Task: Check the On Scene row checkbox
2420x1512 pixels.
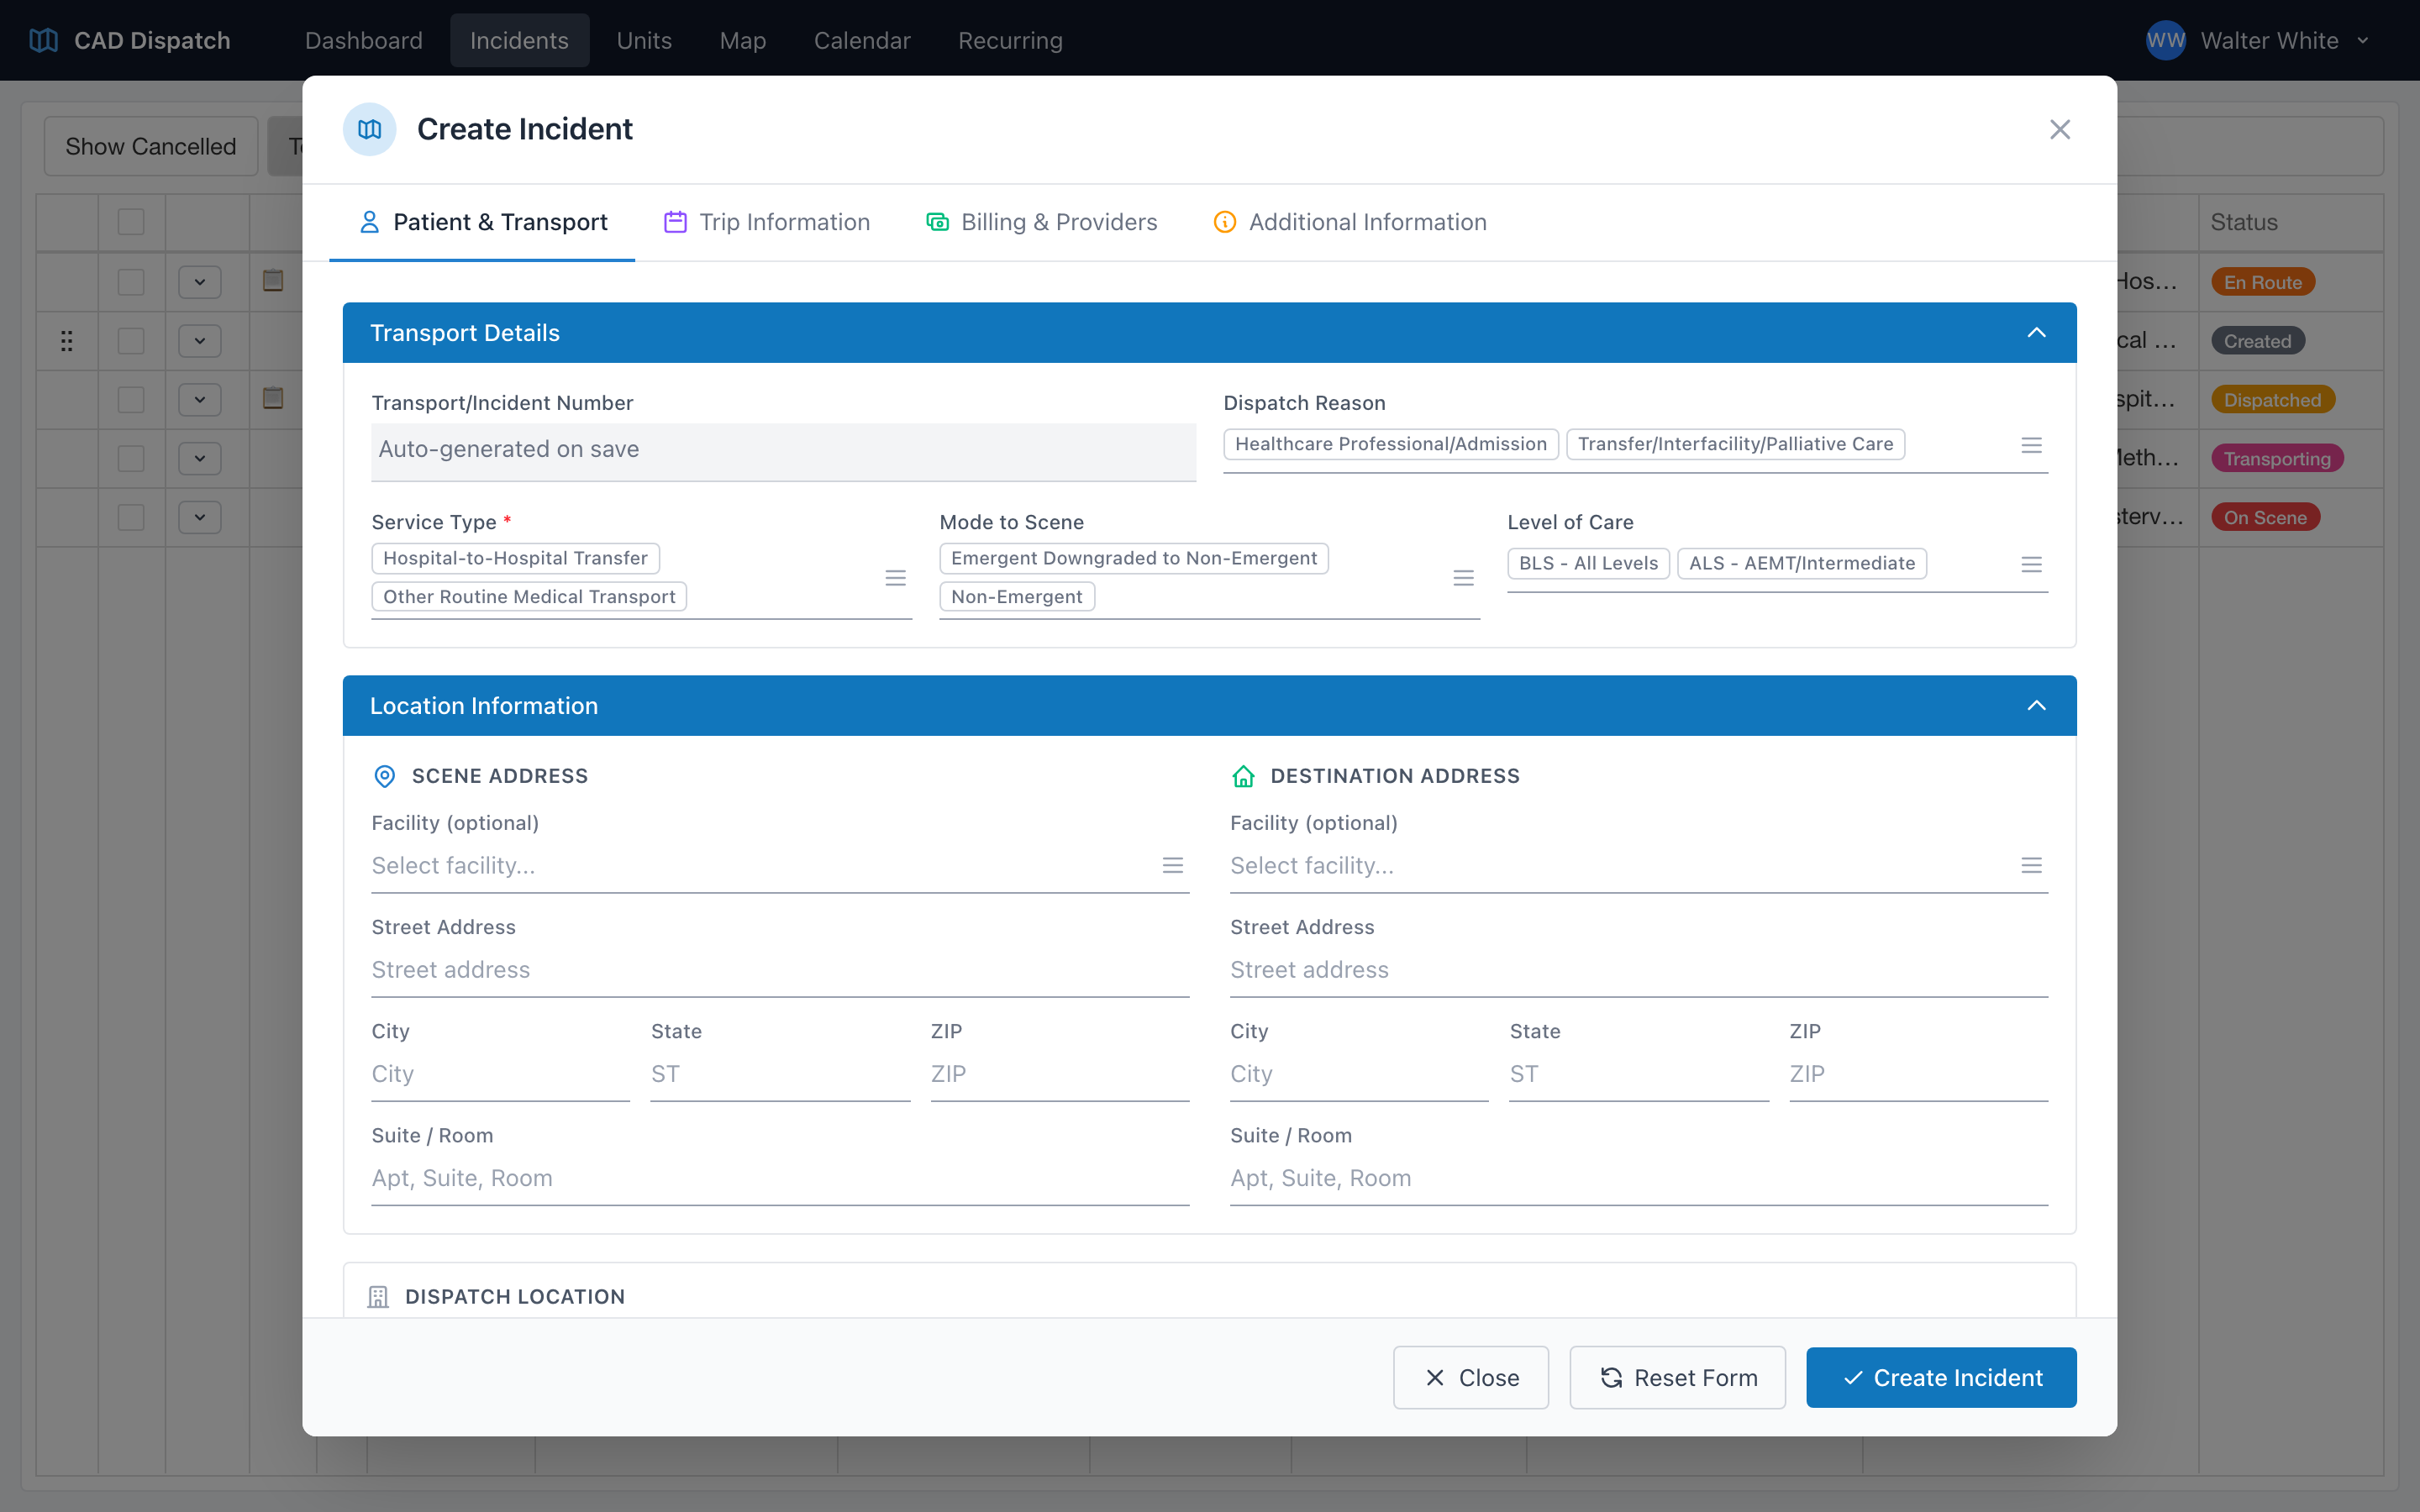Action: tap(131, 517)
